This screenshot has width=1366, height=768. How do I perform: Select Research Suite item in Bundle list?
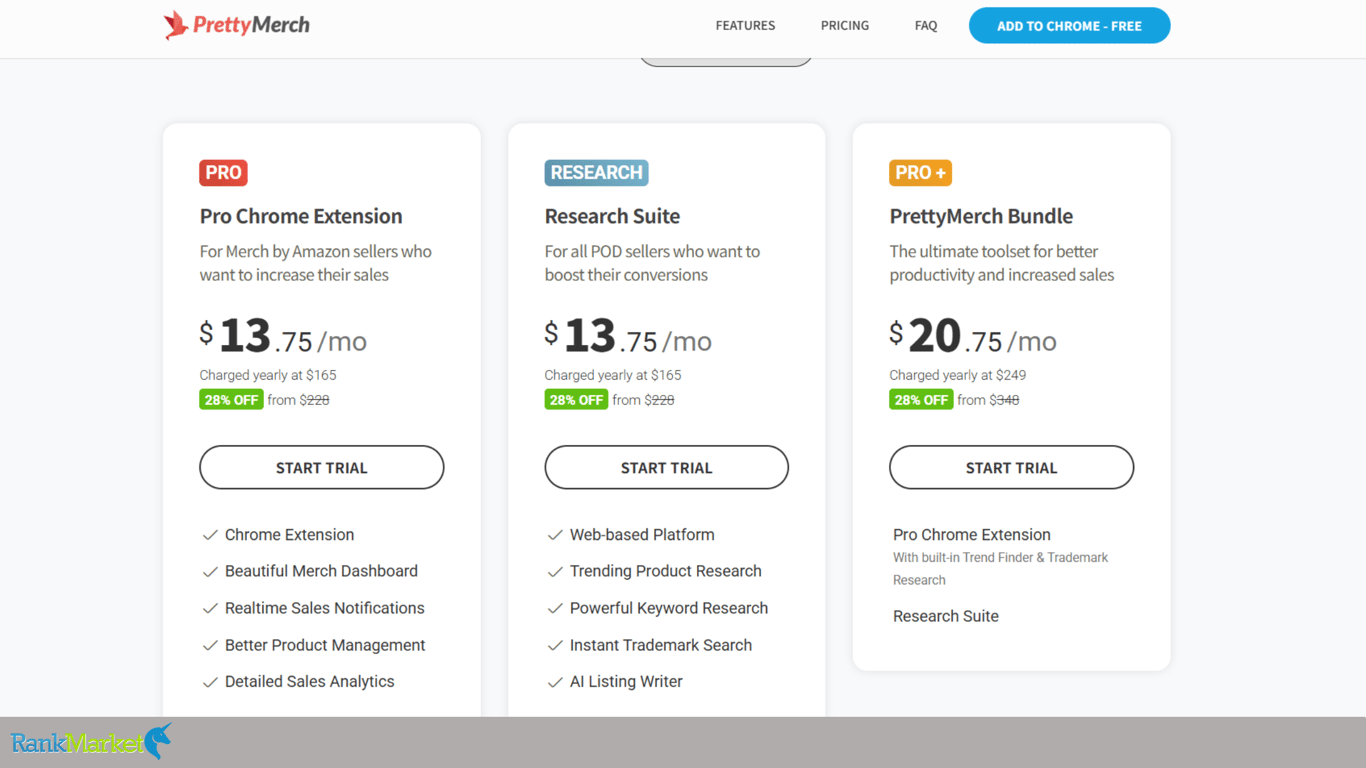coord(946,616)
